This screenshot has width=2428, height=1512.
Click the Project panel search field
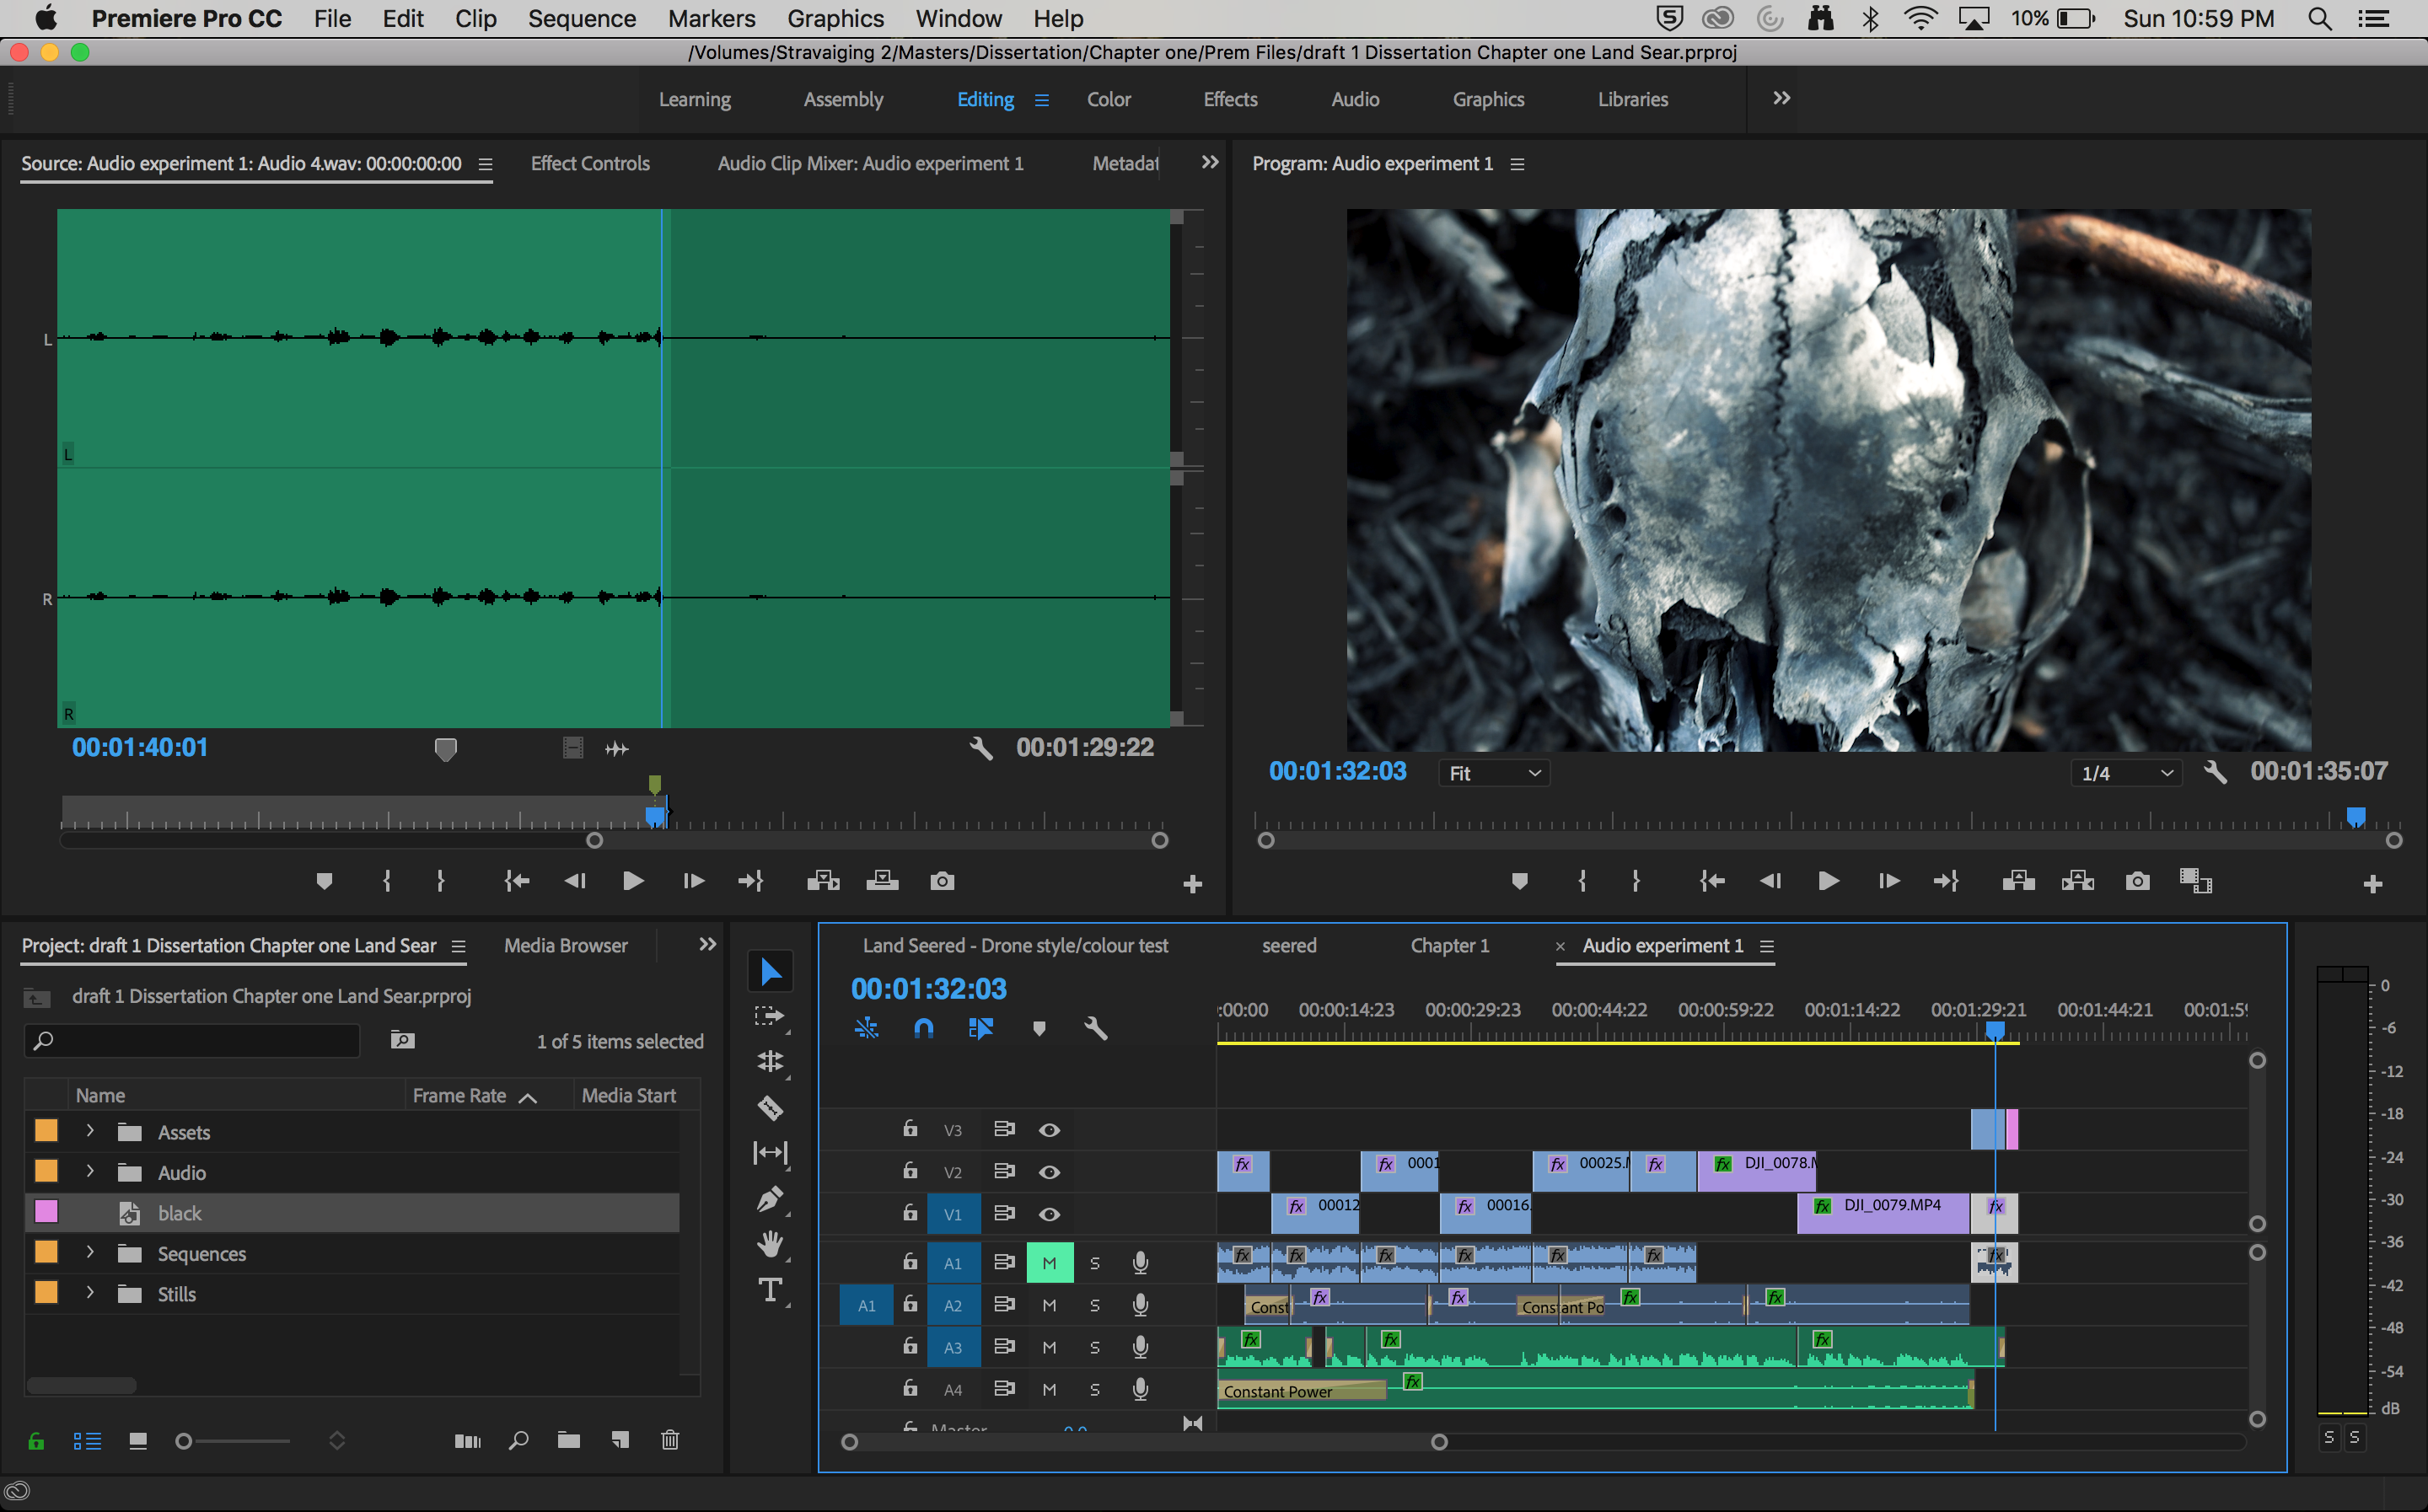200,1041
